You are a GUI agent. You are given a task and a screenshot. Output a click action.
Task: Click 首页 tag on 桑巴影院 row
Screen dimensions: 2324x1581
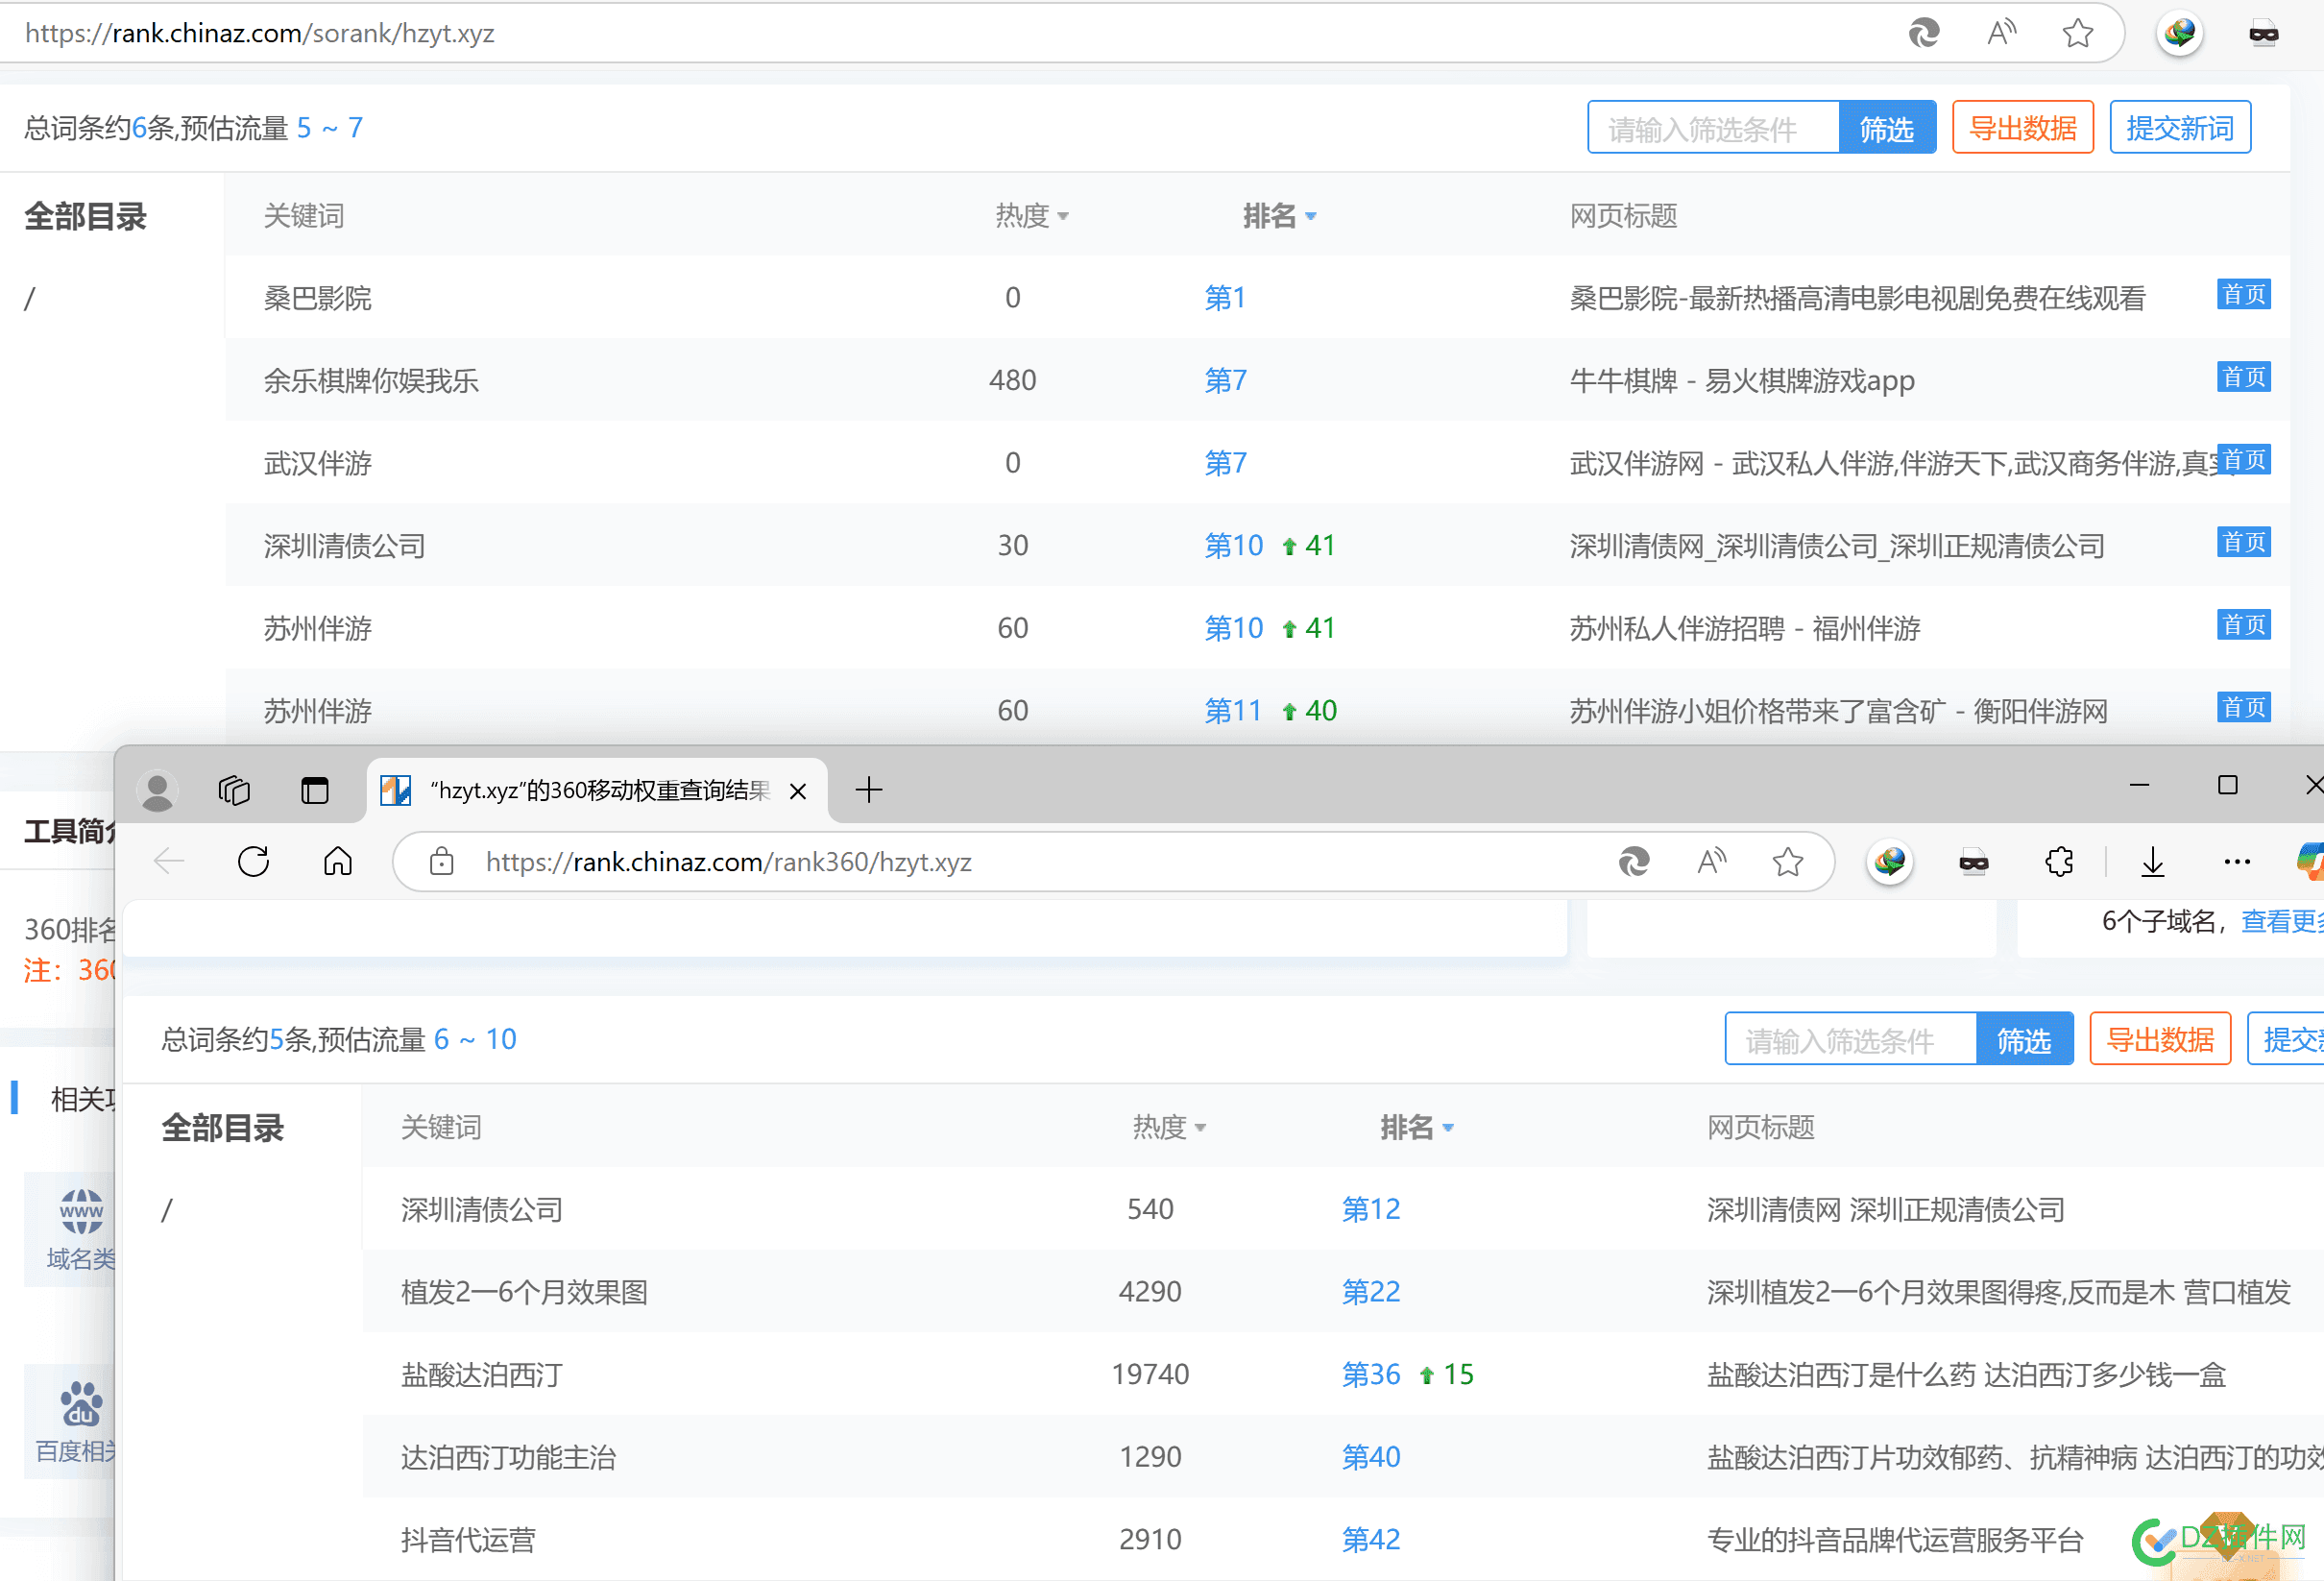point(2243,295)
